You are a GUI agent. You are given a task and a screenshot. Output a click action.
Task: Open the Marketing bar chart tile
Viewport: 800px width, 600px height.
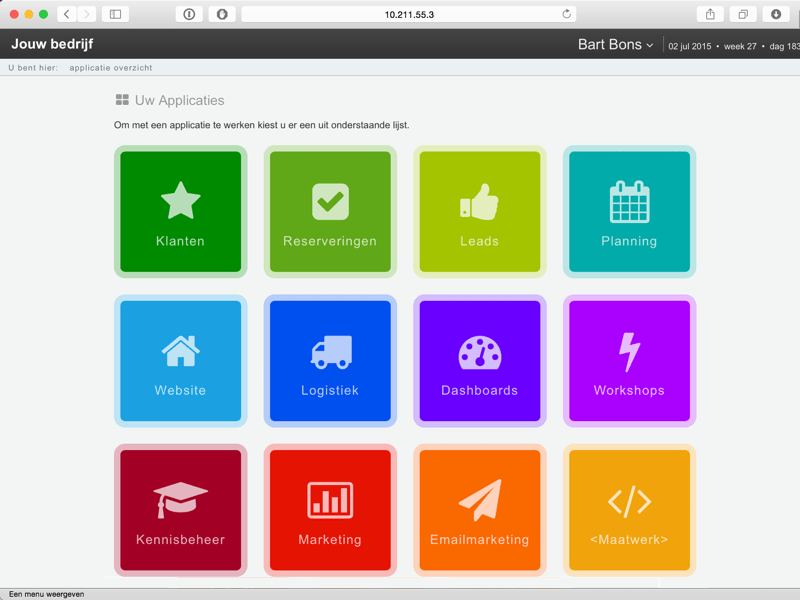330,510
